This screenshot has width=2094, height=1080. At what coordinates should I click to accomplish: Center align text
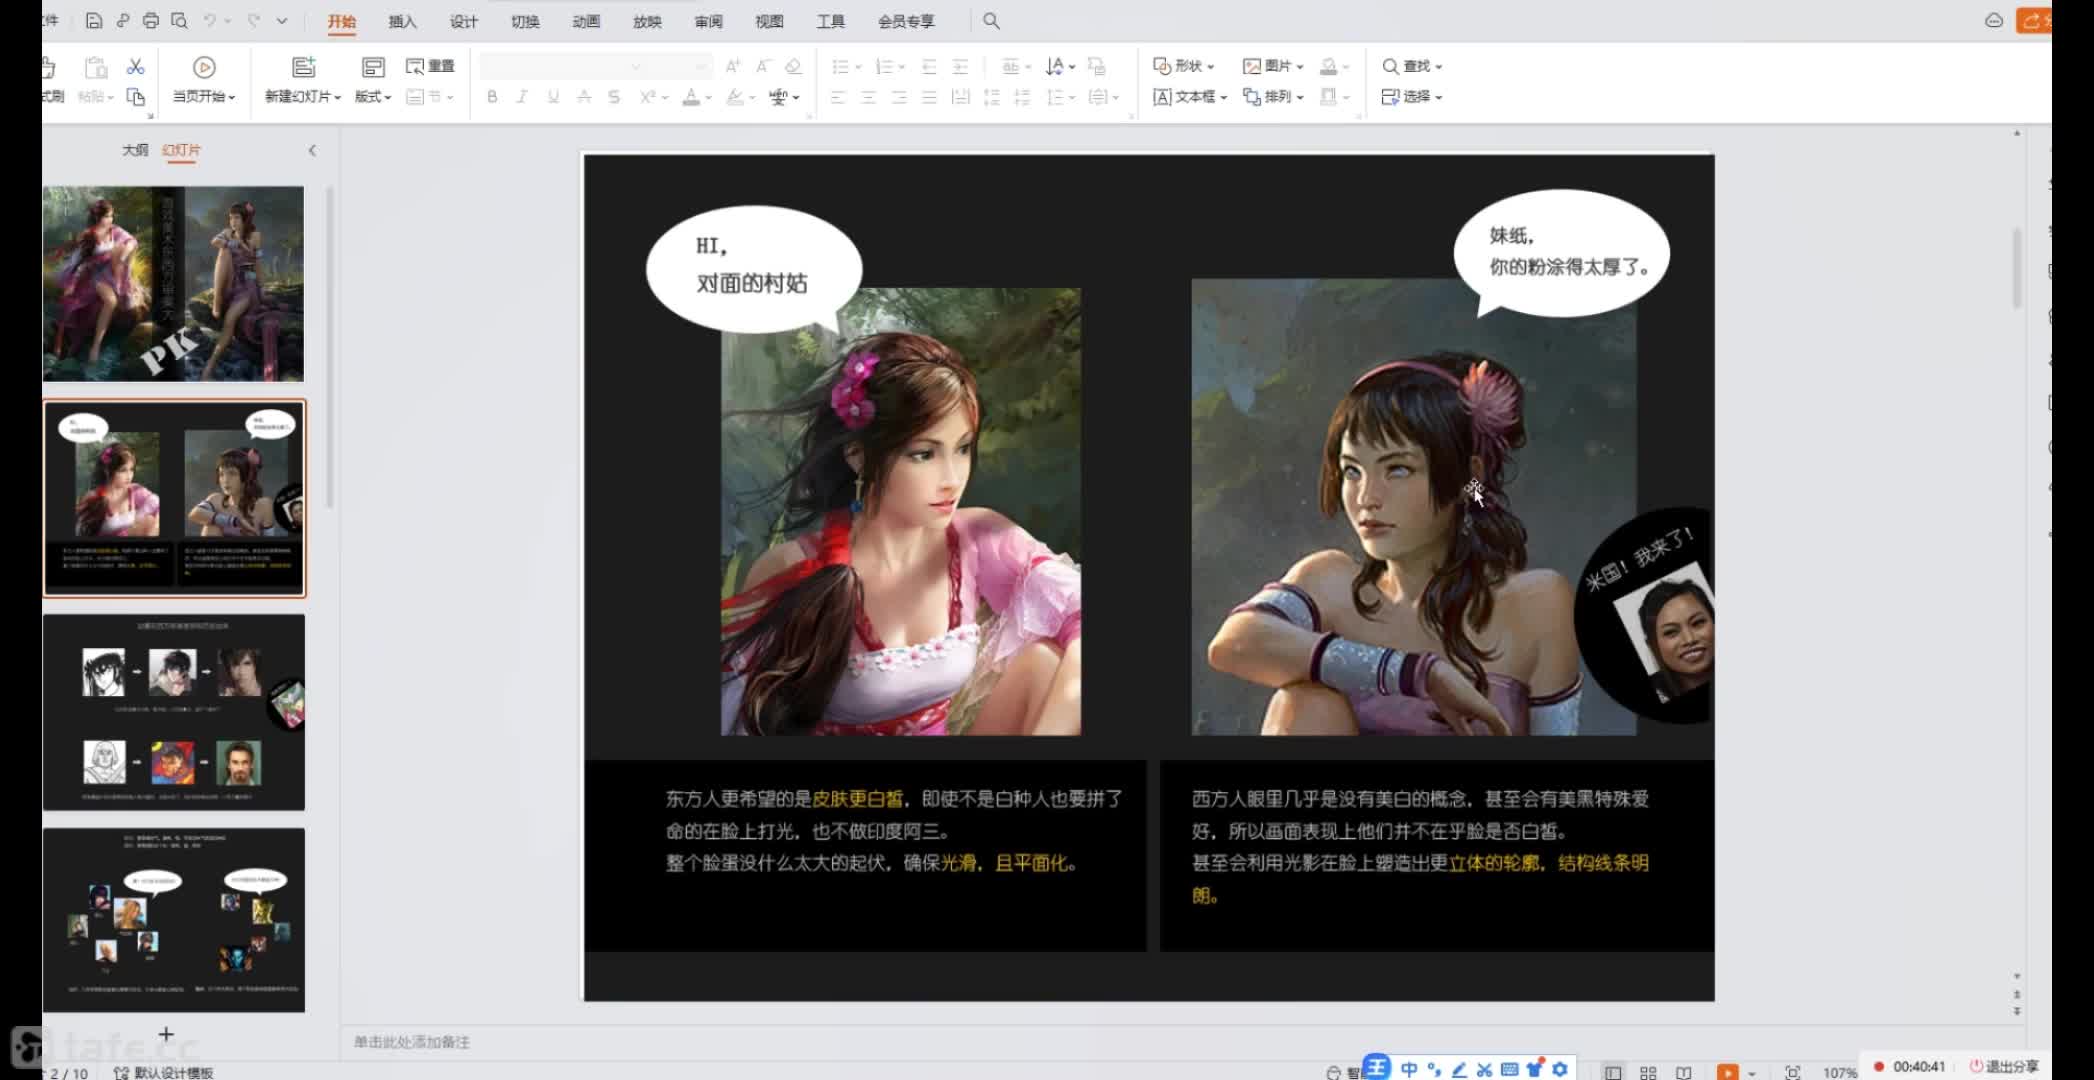[868, 96]
